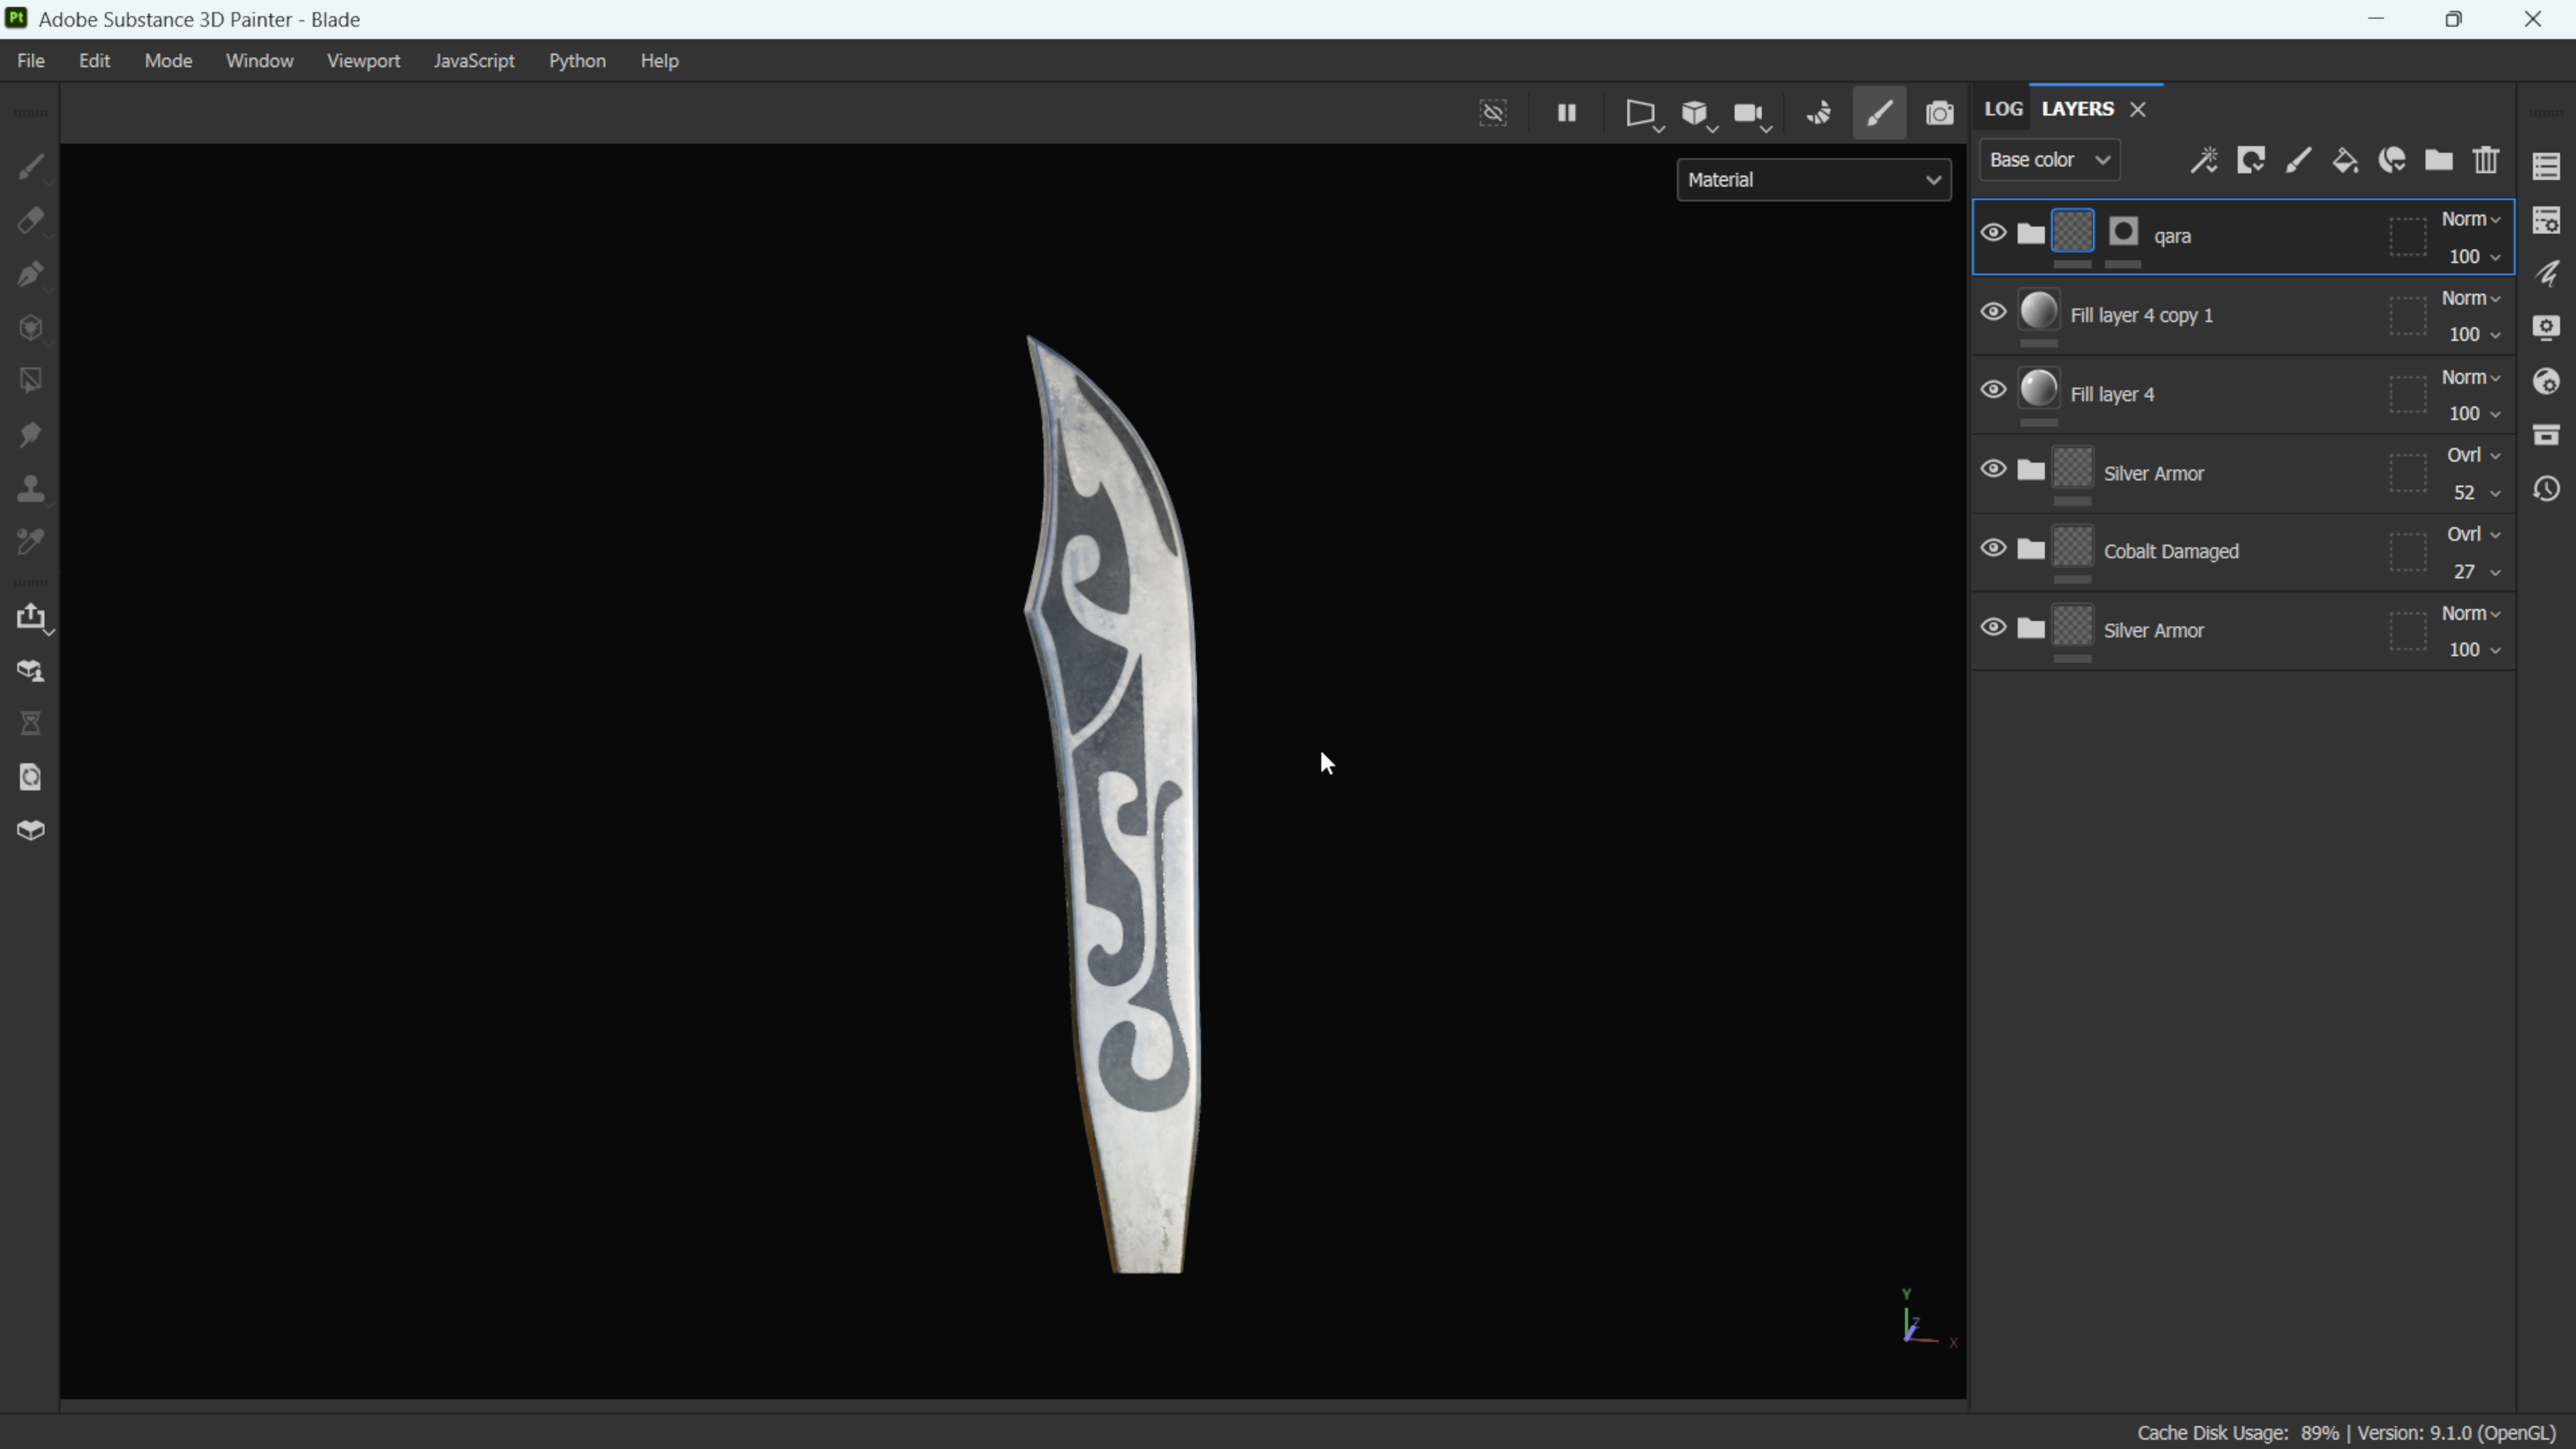Open the rendering camera (Iray) icon
Viewport: 2576px width, 1449px height.
click(x=1940, y=113)
